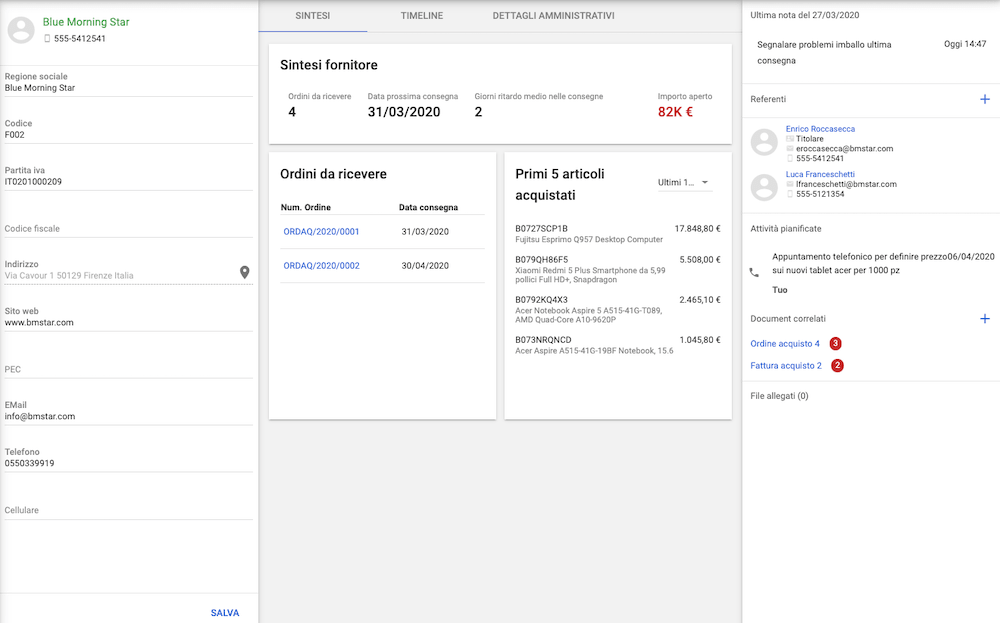This screenshot has height=623, width=1000.
Task: Select article B073NRQNCD Acer Aspire
Action: (617, 345)
